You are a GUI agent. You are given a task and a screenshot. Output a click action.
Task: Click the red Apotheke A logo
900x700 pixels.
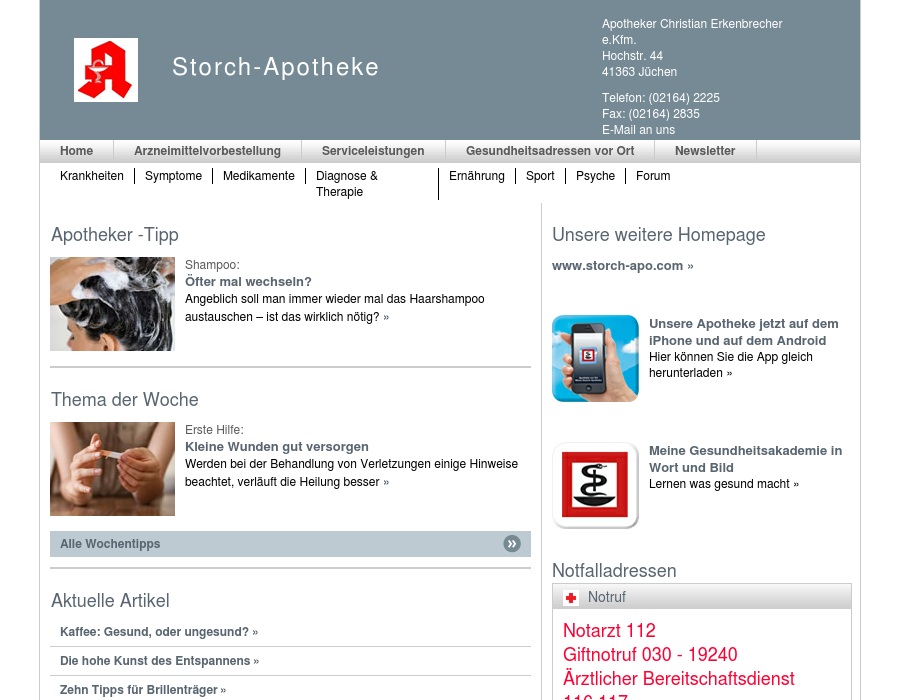coord(106,70)
